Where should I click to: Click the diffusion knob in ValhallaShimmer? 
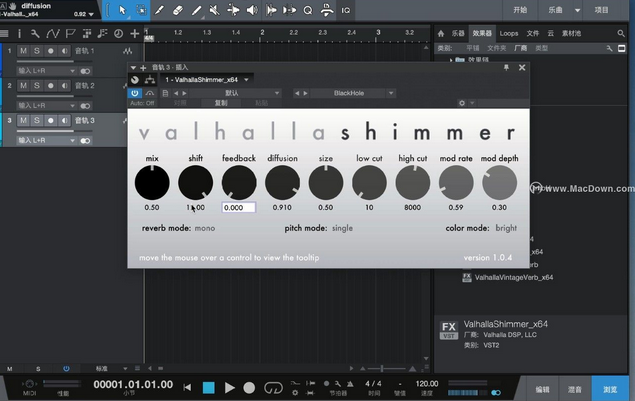282,183
